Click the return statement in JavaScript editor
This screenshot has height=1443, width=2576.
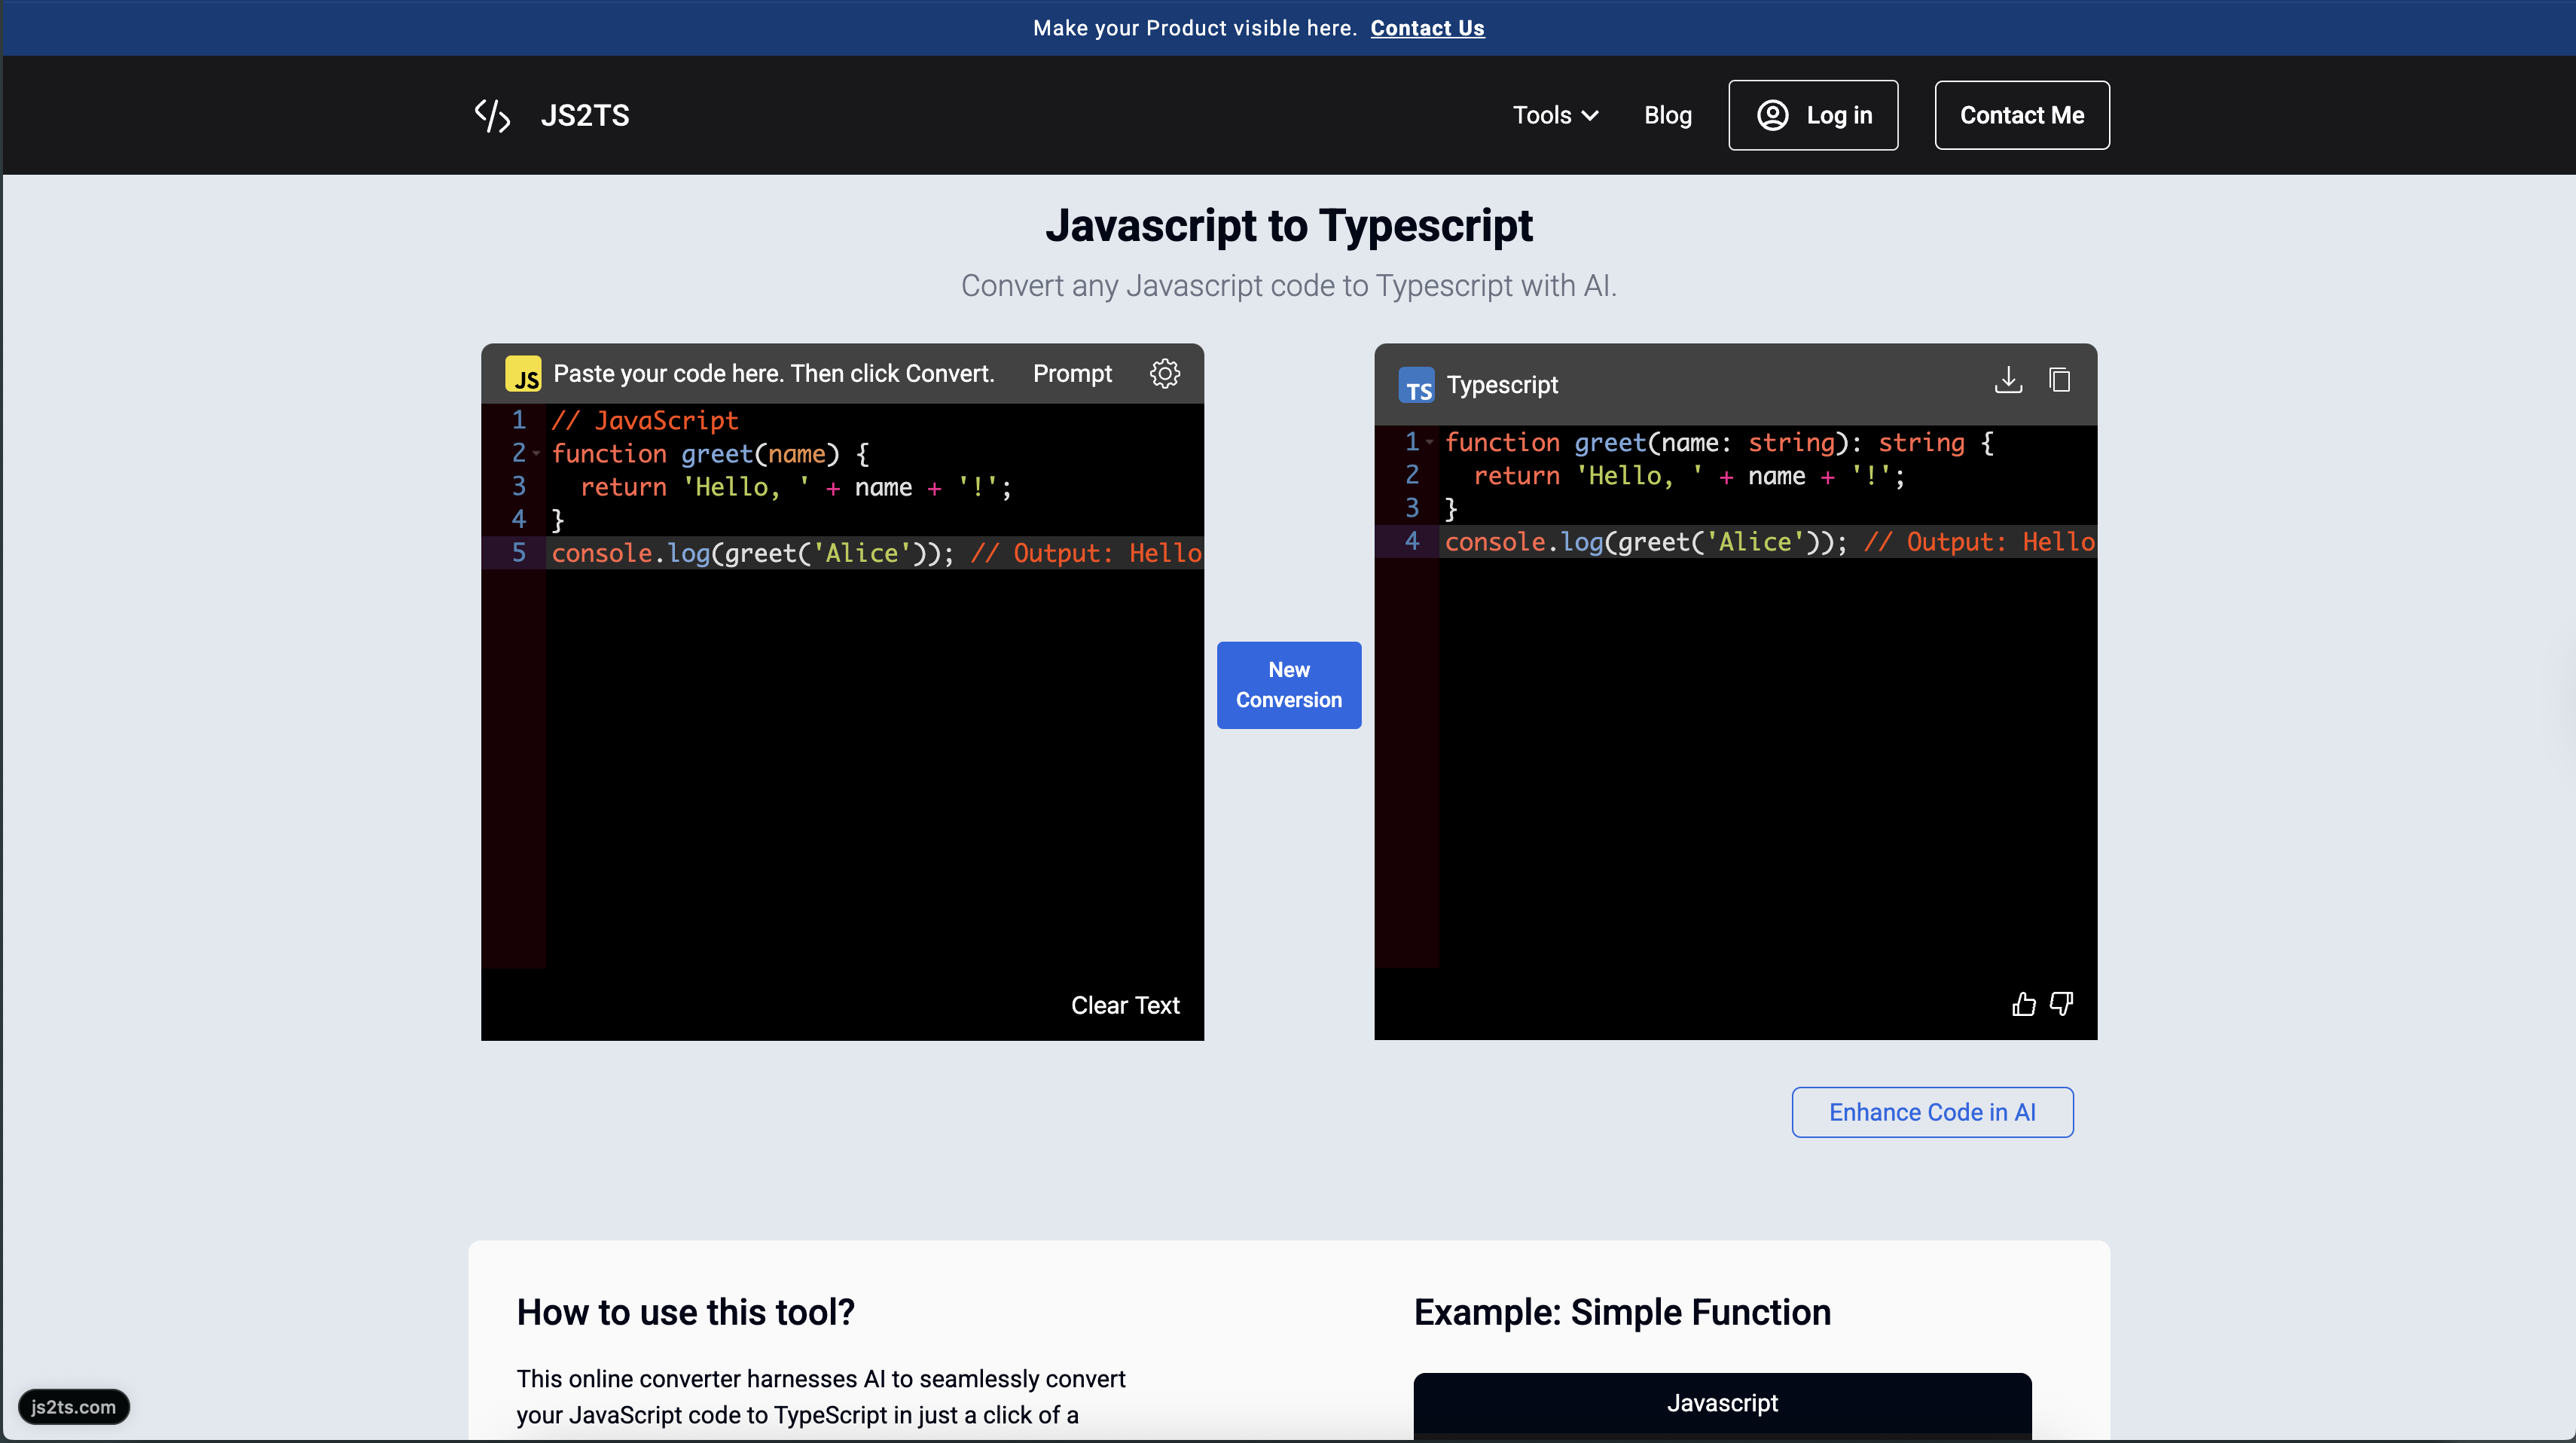click(x=796, y=487)
